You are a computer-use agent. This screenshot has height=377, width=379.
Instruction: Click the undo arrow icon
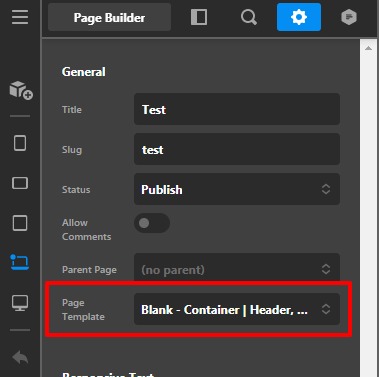(20, 357)
